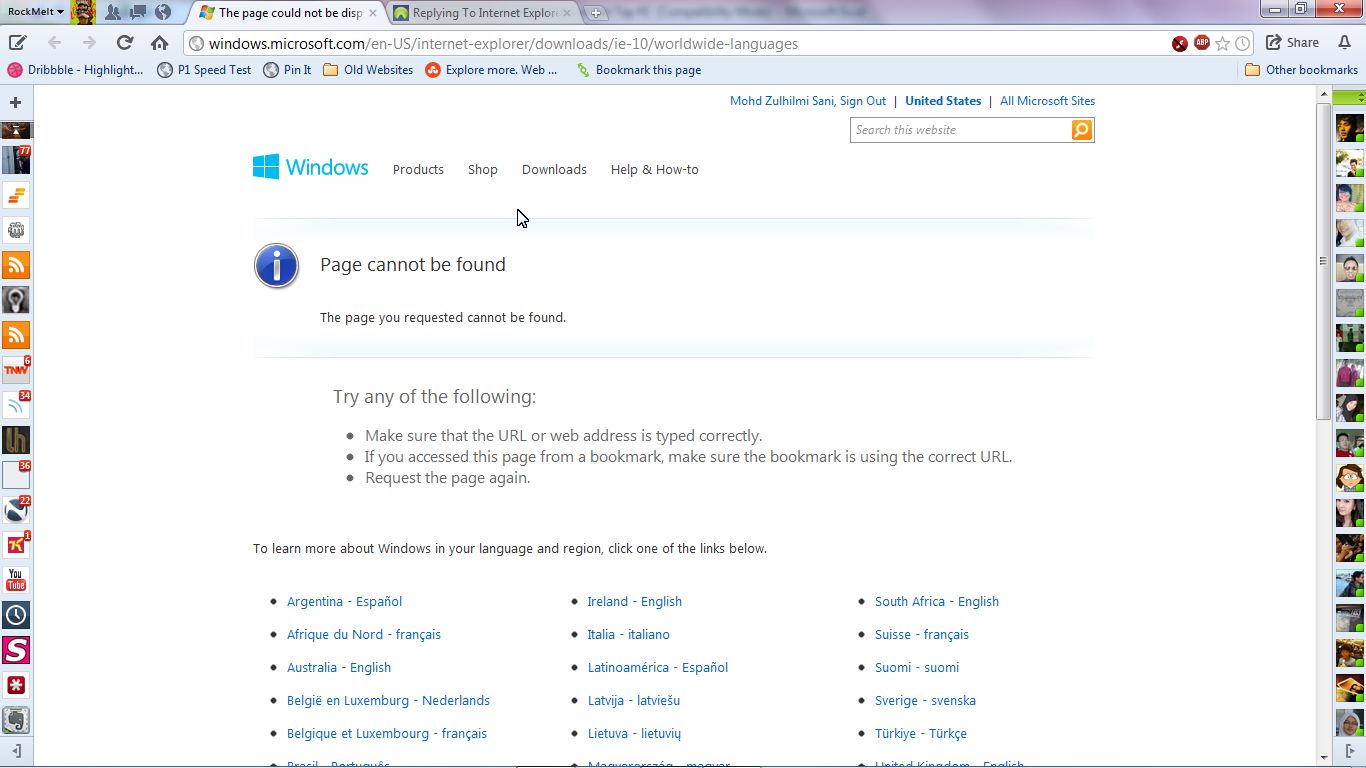Open the red asterisk sidebar app
1366x768 pixels.
click(x=16, y=685)
